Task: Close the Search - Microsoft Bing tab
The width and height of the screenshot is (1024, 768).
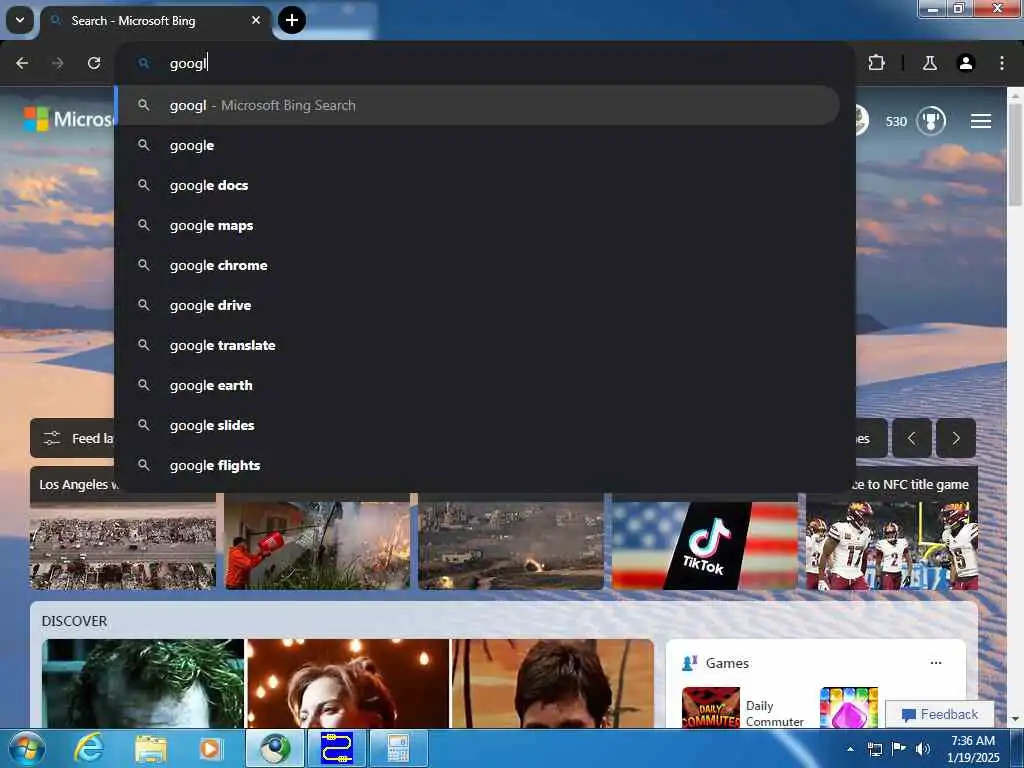Action: click(x=256, y=20)
